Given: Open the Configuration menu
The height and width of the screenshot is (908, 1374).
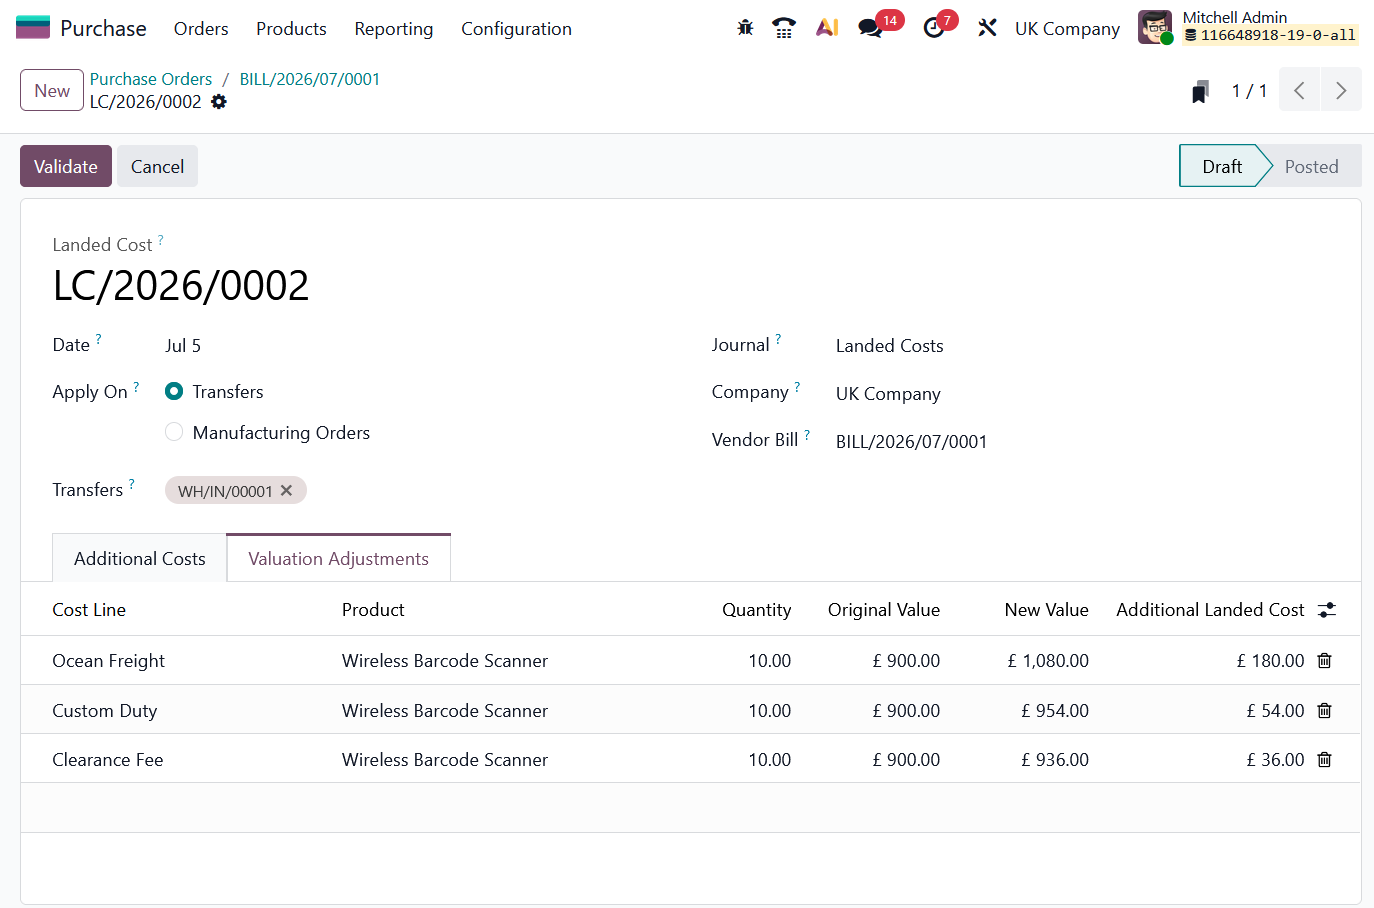Looking at the screenshot, I should [516, 29].
